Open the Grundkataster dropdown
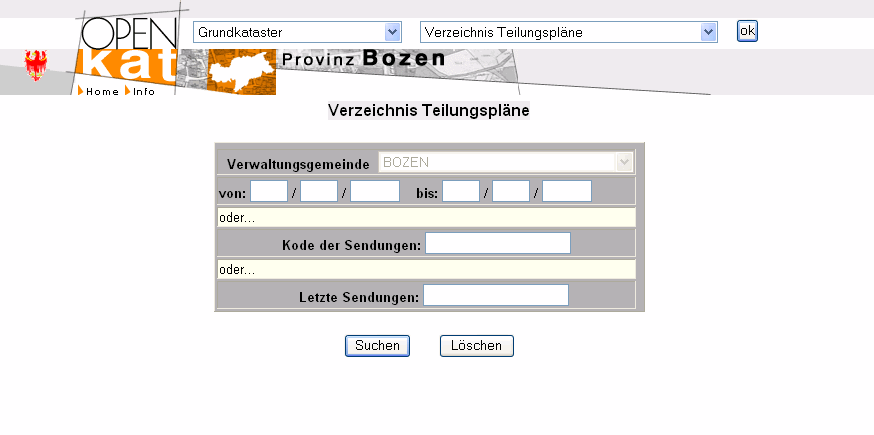This screenshot has height=435, width=874. (296, 32)
